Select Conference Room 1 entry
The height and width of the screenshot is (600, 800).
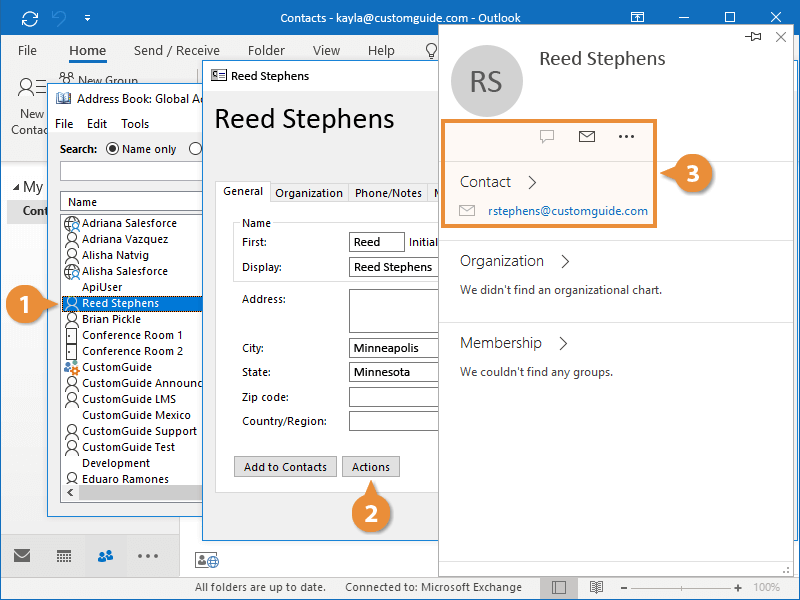point(132,335)
